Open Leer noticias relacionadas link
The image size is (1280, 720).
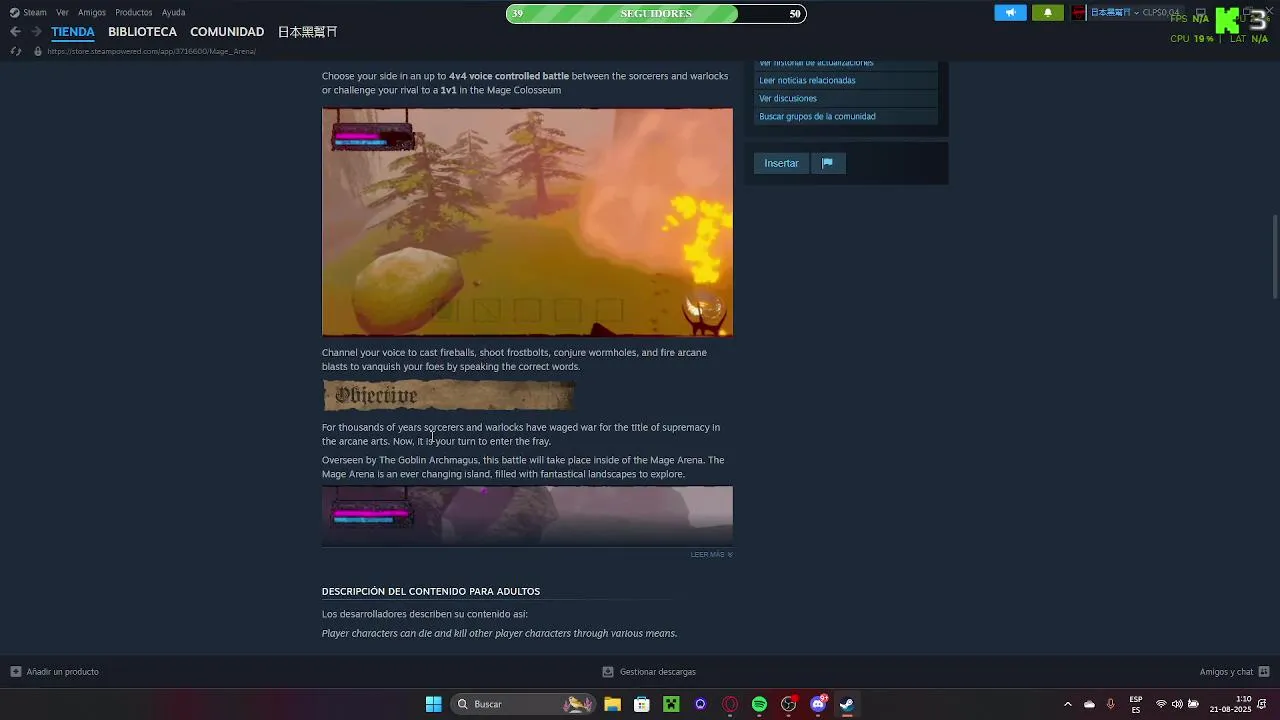click(807, 80)
